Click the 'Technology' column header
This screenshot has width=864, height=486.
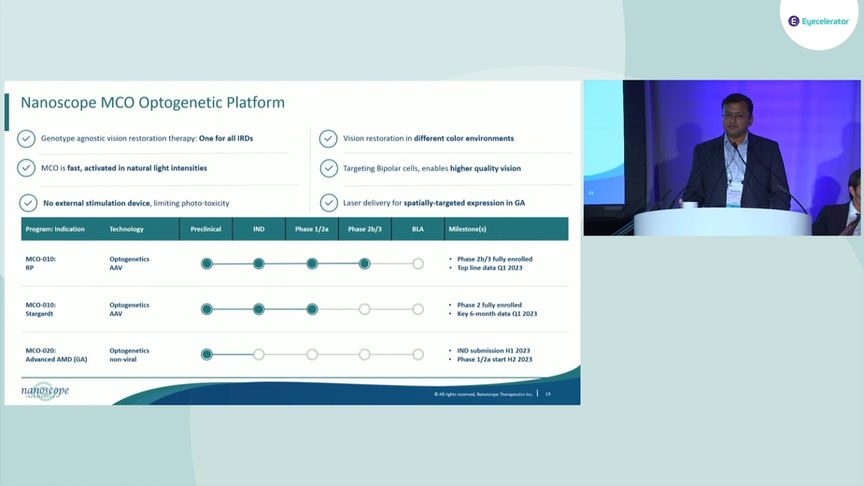coord(126,229)
